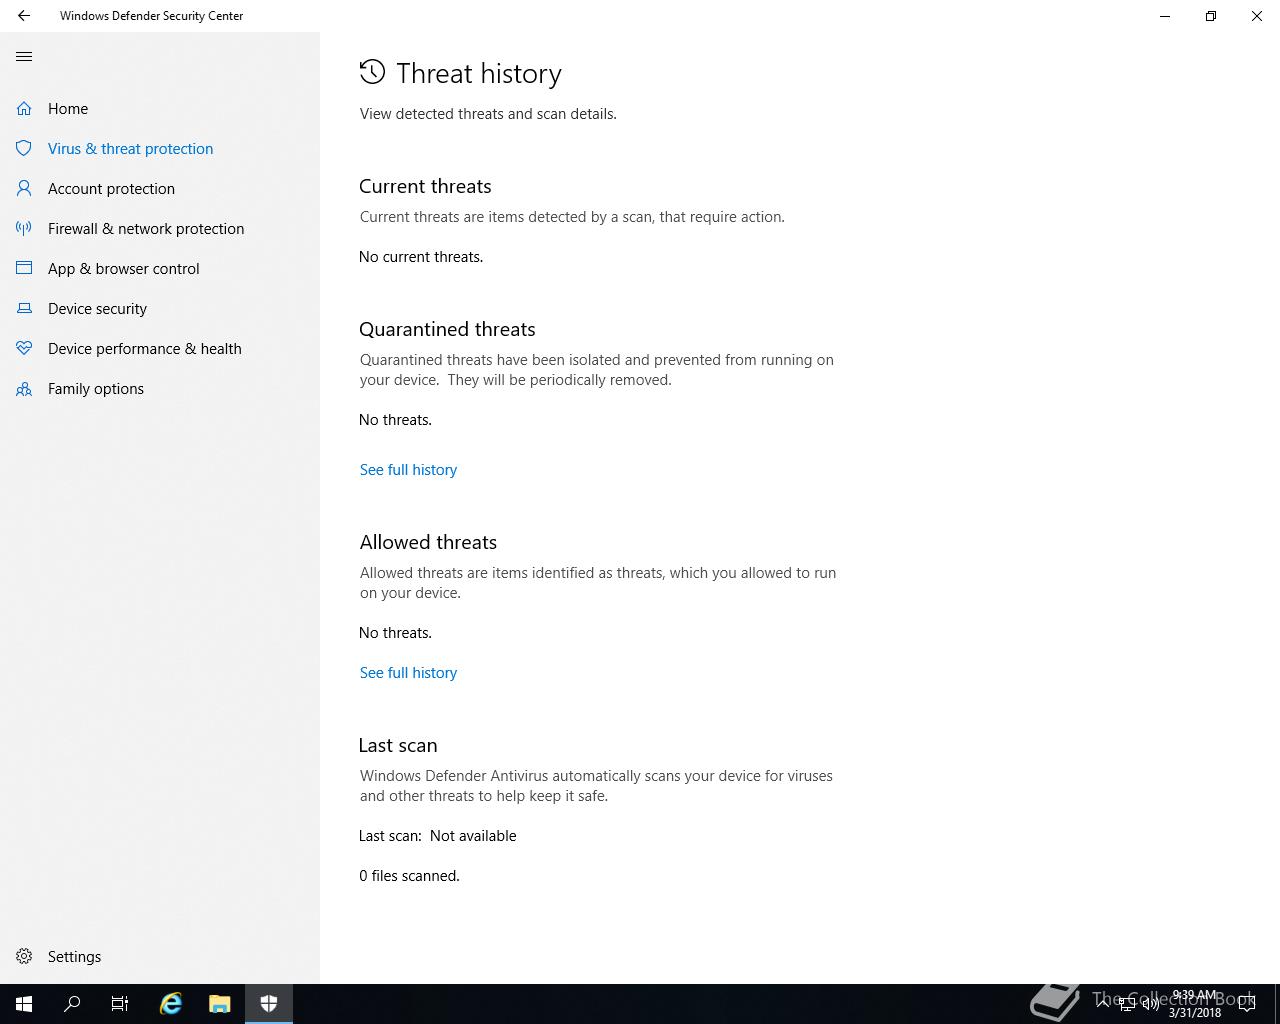This screenshot has width=1280, height=1024.
Task: Click the Device performance & health heart icon
Action: click(x=24, y=349)
